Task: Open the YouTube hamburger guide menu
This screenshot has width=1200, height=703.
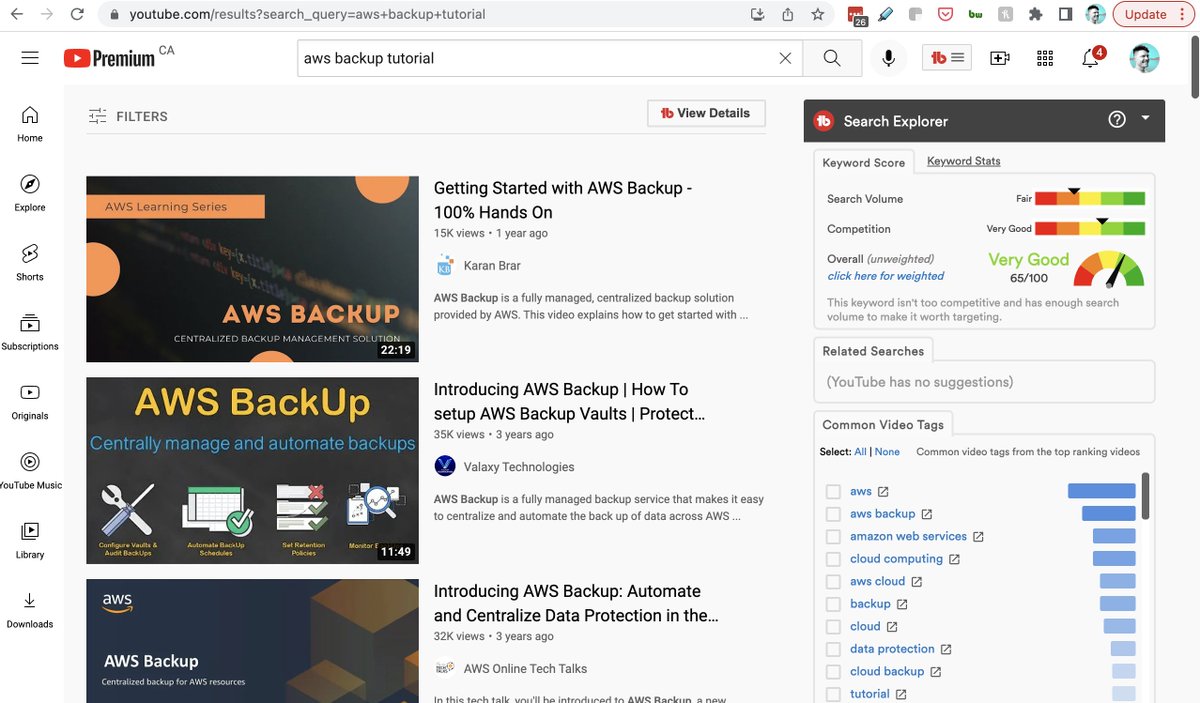Action: pos(30,58)
